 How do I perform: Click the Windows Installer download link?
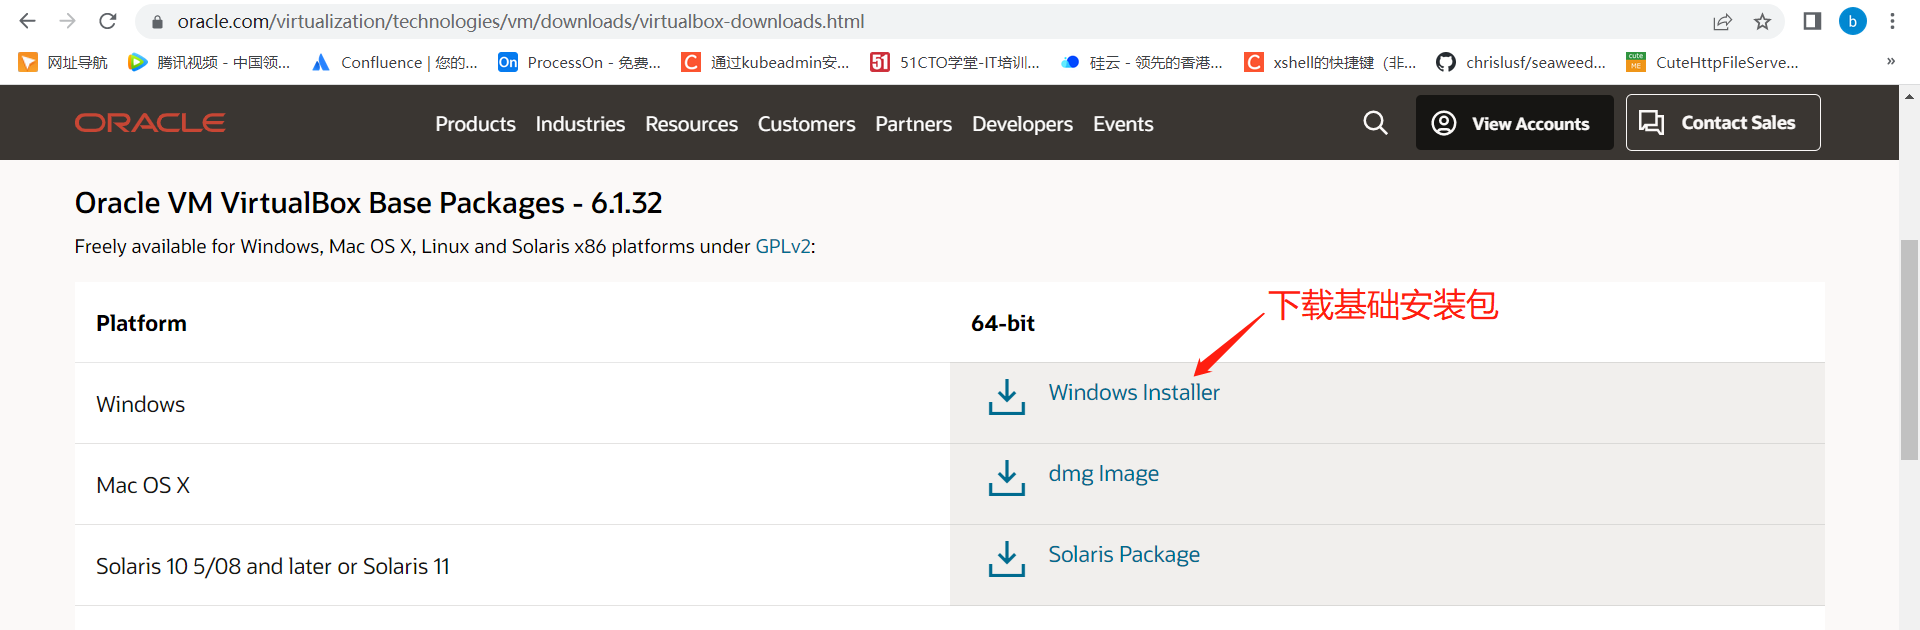click(1134, 393)
